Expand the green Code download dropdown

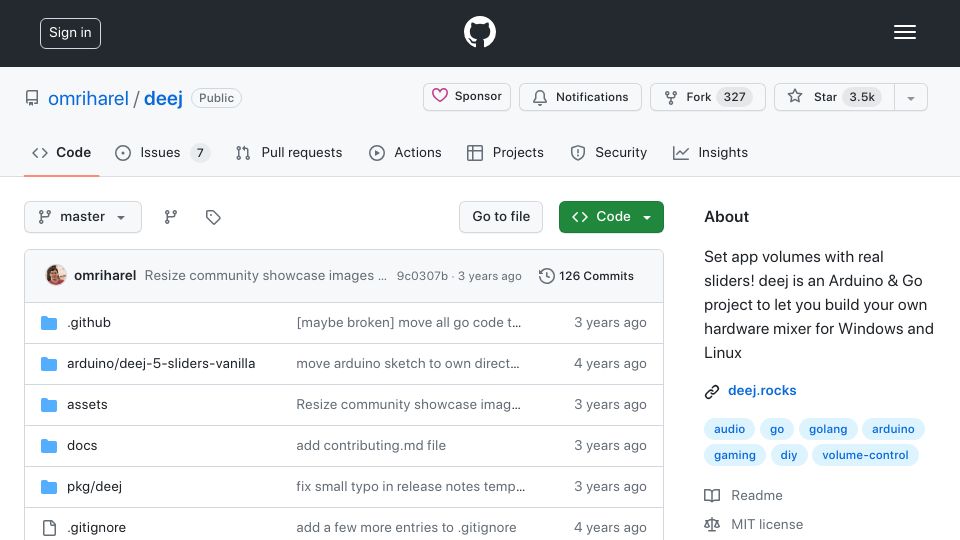(x=611, y=217)
